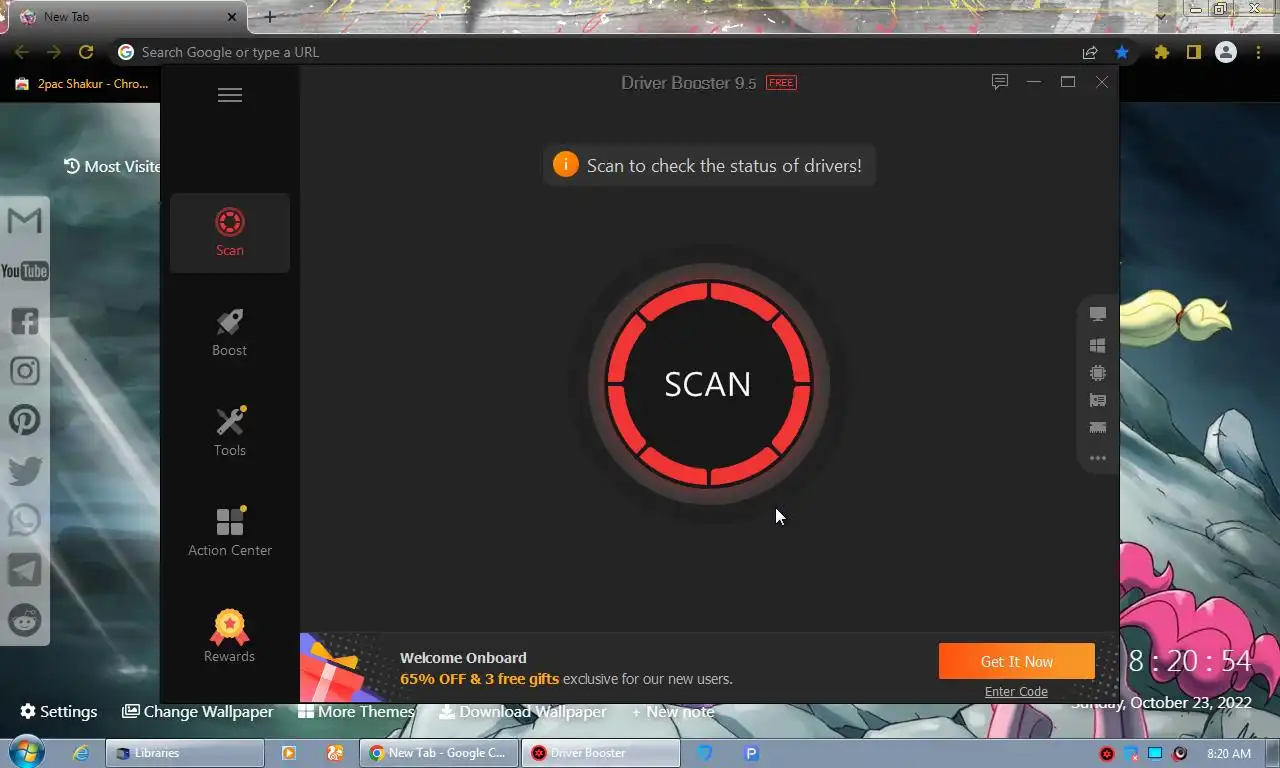Viewport: 1280px width, 768px height.
Task: Open the Action Center section
Action: (230, 533)
